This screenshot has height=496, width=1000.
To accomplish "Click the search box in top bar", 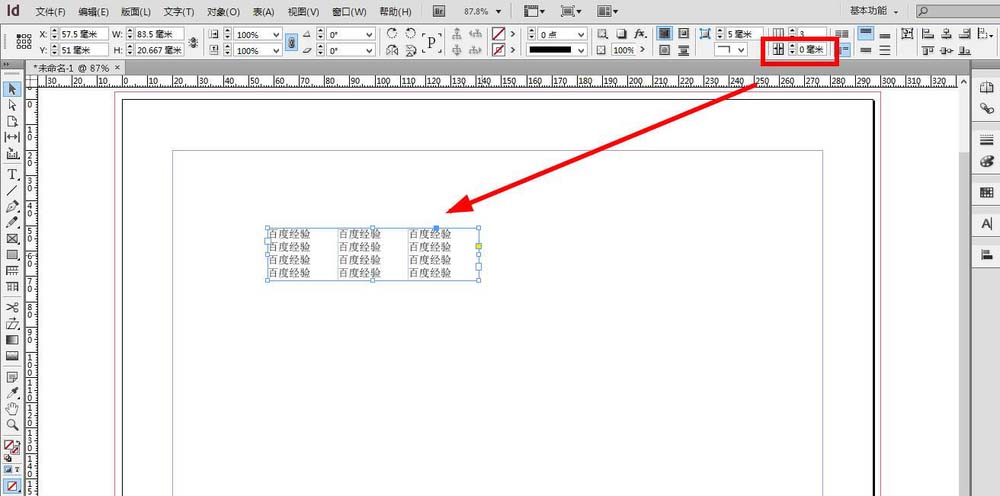I will tap(957, 11).
